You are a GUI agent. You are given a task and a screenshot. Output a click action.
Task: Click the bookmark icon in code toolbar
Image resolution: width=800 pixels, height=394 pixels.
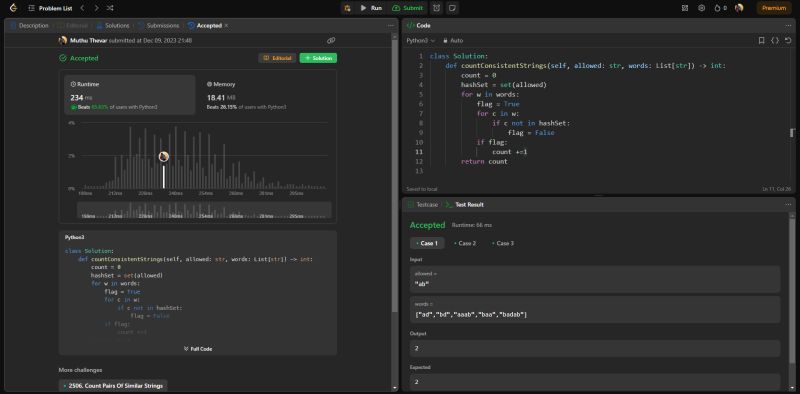(761, 40)
